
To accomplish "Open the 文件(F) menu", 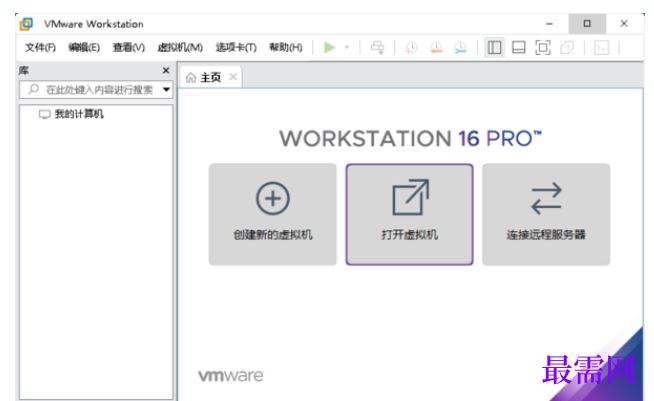I will click(x=40, y=48).
